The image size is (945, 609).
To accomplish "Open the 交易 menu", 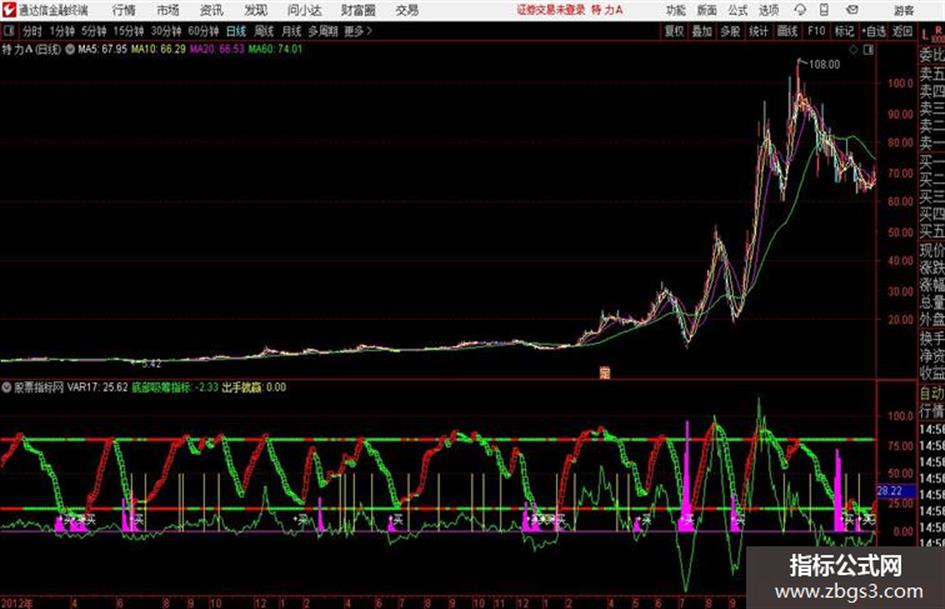I will 407,10.
